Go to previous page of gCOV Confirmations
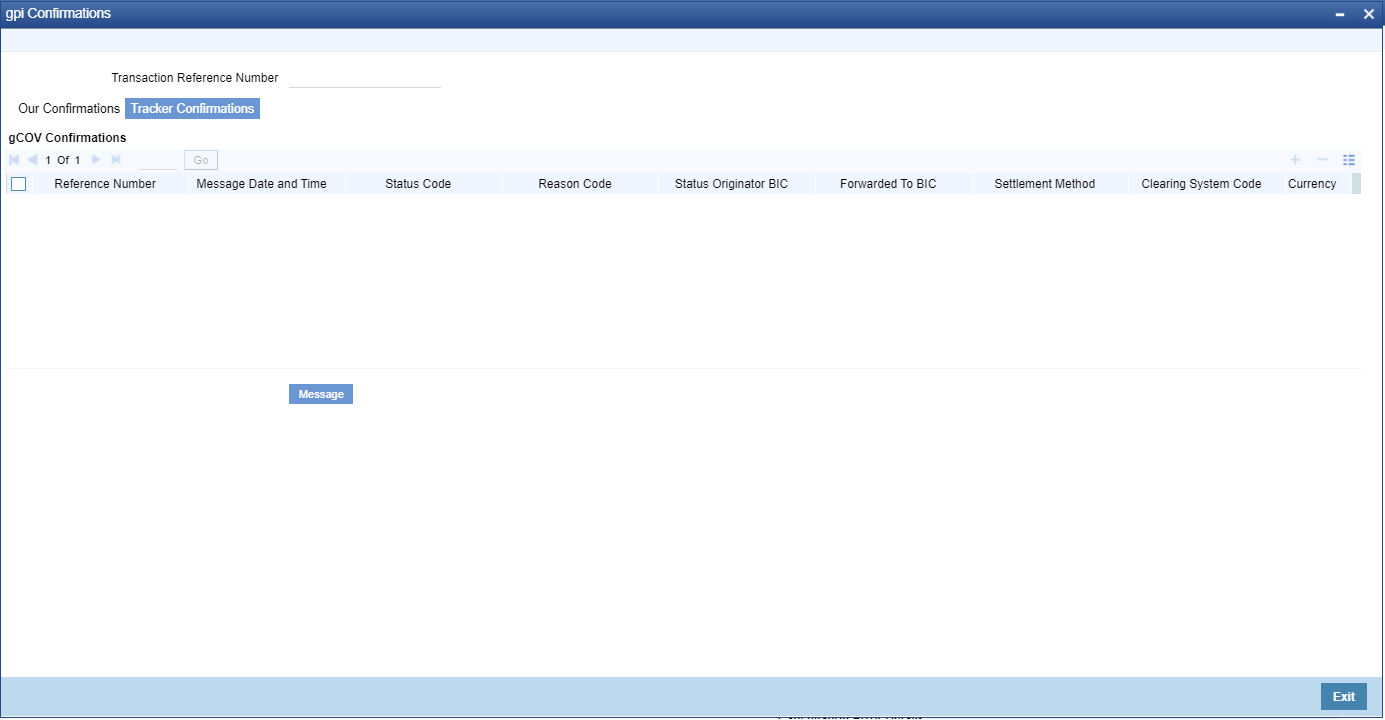The image size is (1385, 720). [x=32, y=160]
